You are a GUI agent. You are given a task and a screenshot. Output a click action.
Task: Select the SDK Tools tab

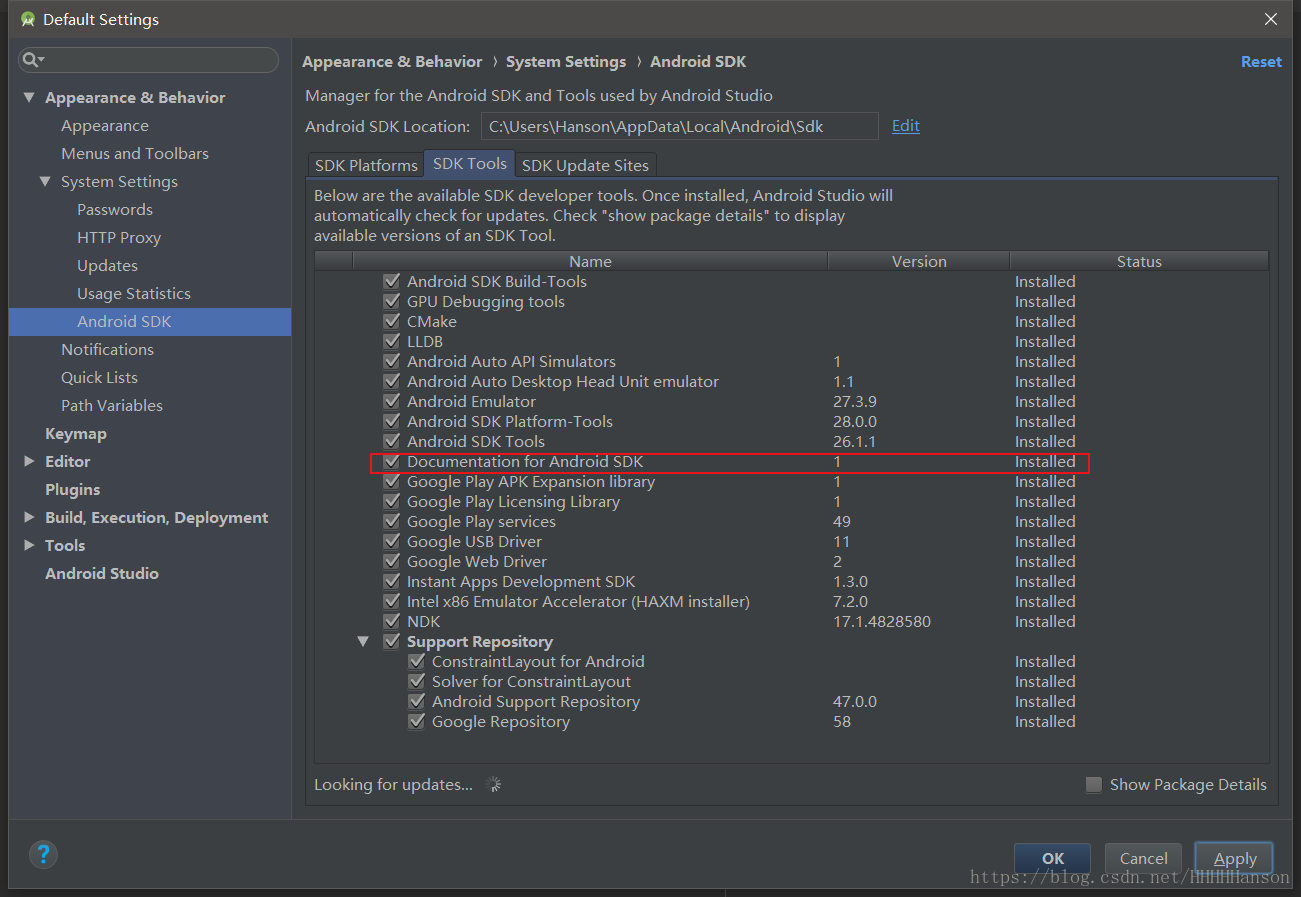[x=470, y=164]
